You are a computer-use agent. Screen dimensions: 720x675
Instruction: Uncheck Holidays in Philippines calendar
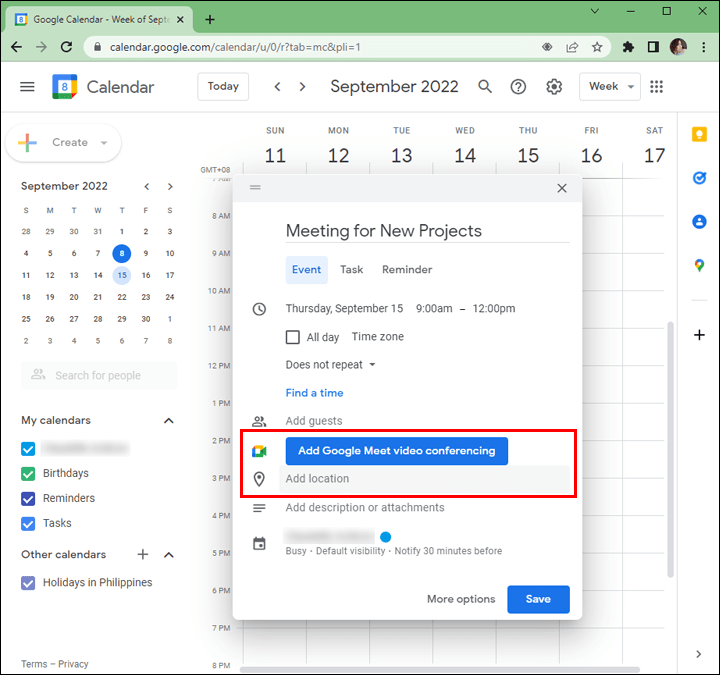coord(28,583)
